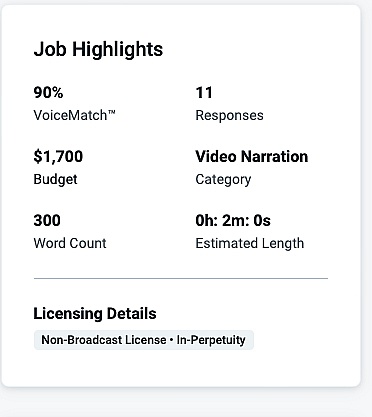Select the Budget label
This screenshot has height=417, width=372.
coord(55,180)
